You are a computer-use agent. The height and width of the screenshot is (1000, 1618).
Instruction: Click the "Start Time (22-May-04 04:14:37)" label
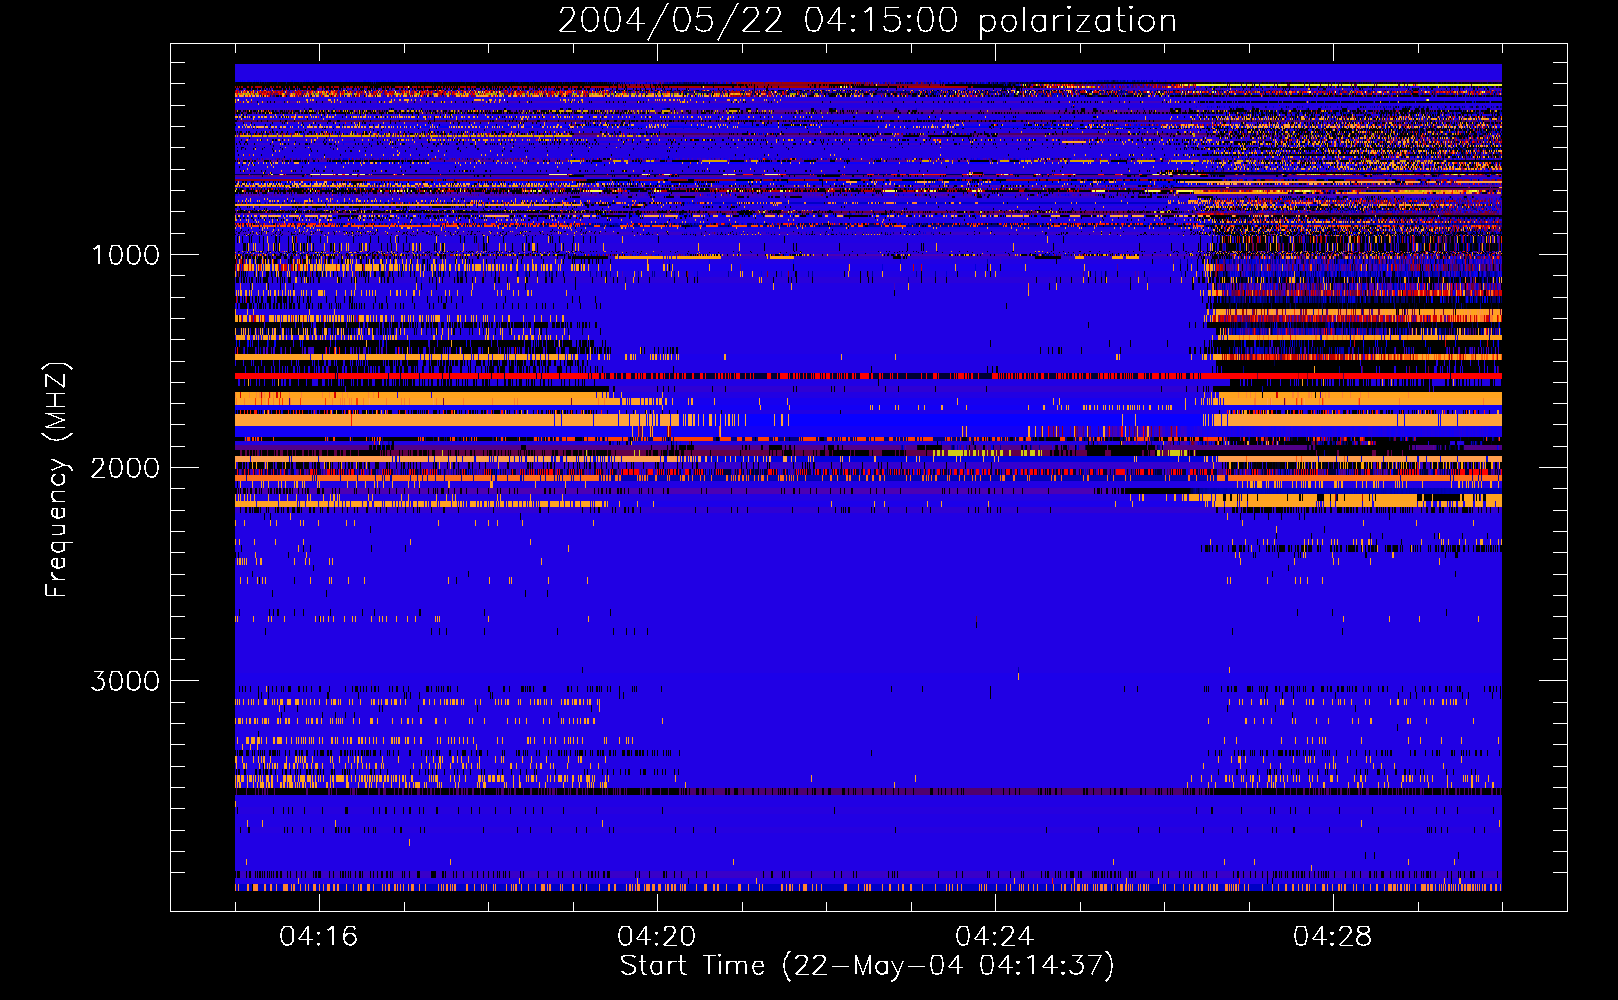[867, 966]
